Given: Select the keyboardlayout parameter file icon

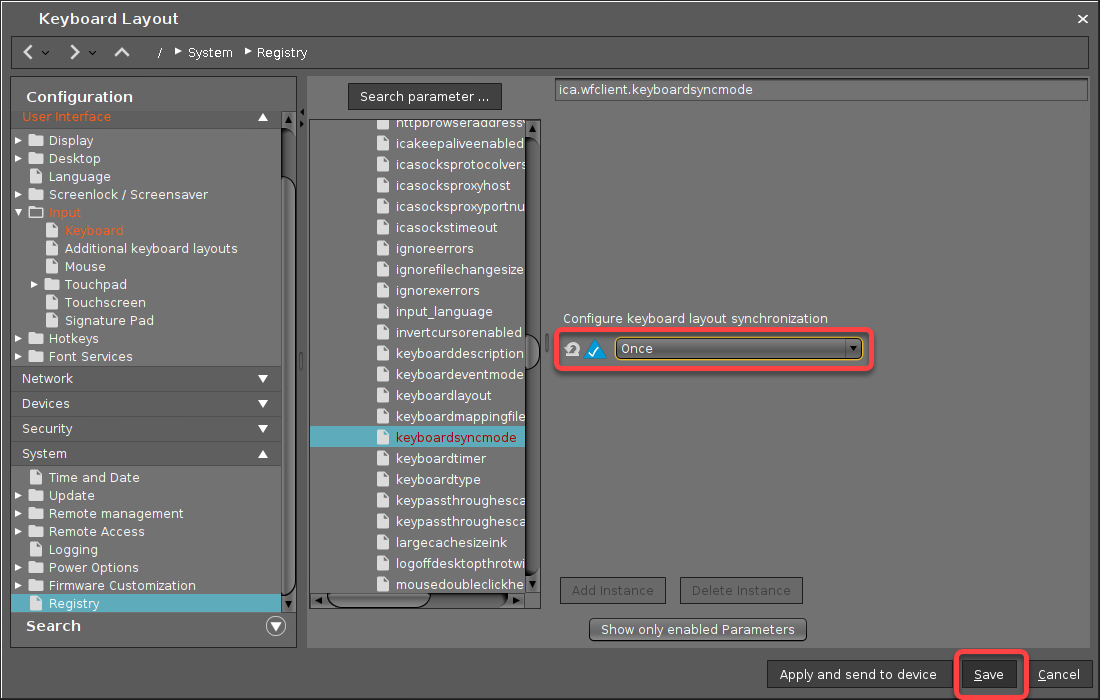Looking at the screenshot, I should coord(383,395).
